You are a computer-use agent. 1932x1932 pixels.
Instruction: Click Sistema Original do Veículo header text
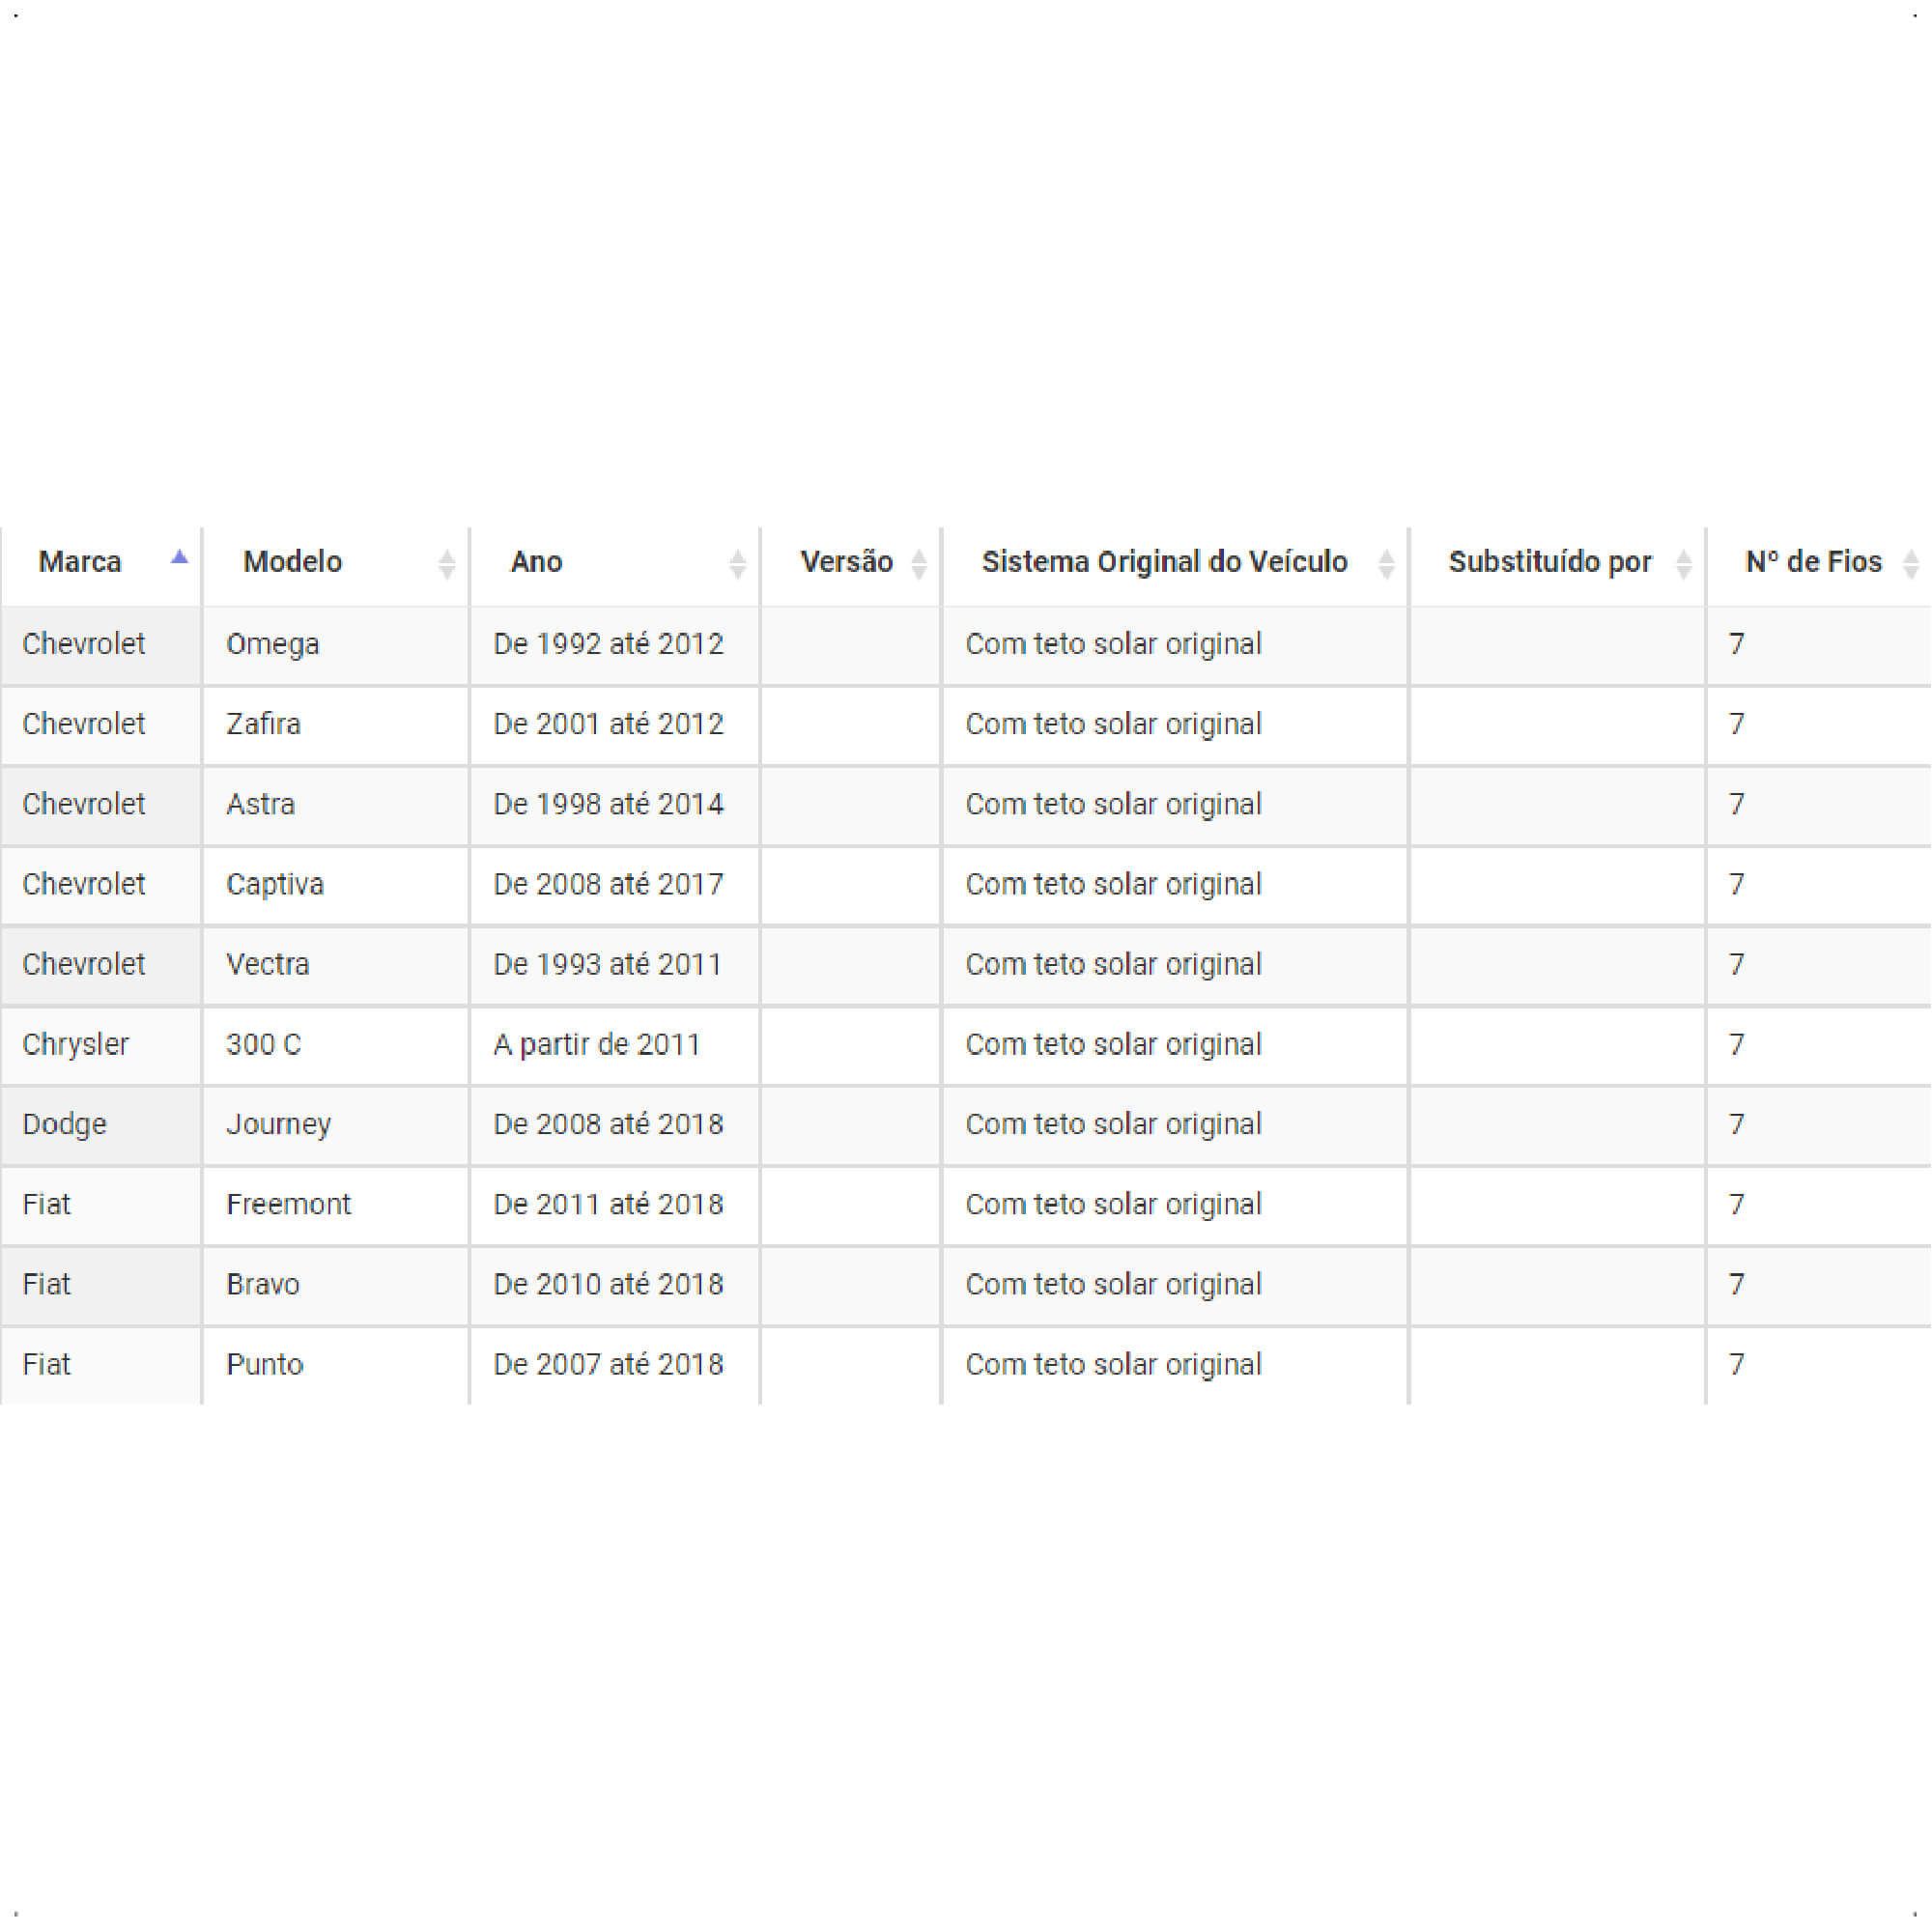point(1165,562)
